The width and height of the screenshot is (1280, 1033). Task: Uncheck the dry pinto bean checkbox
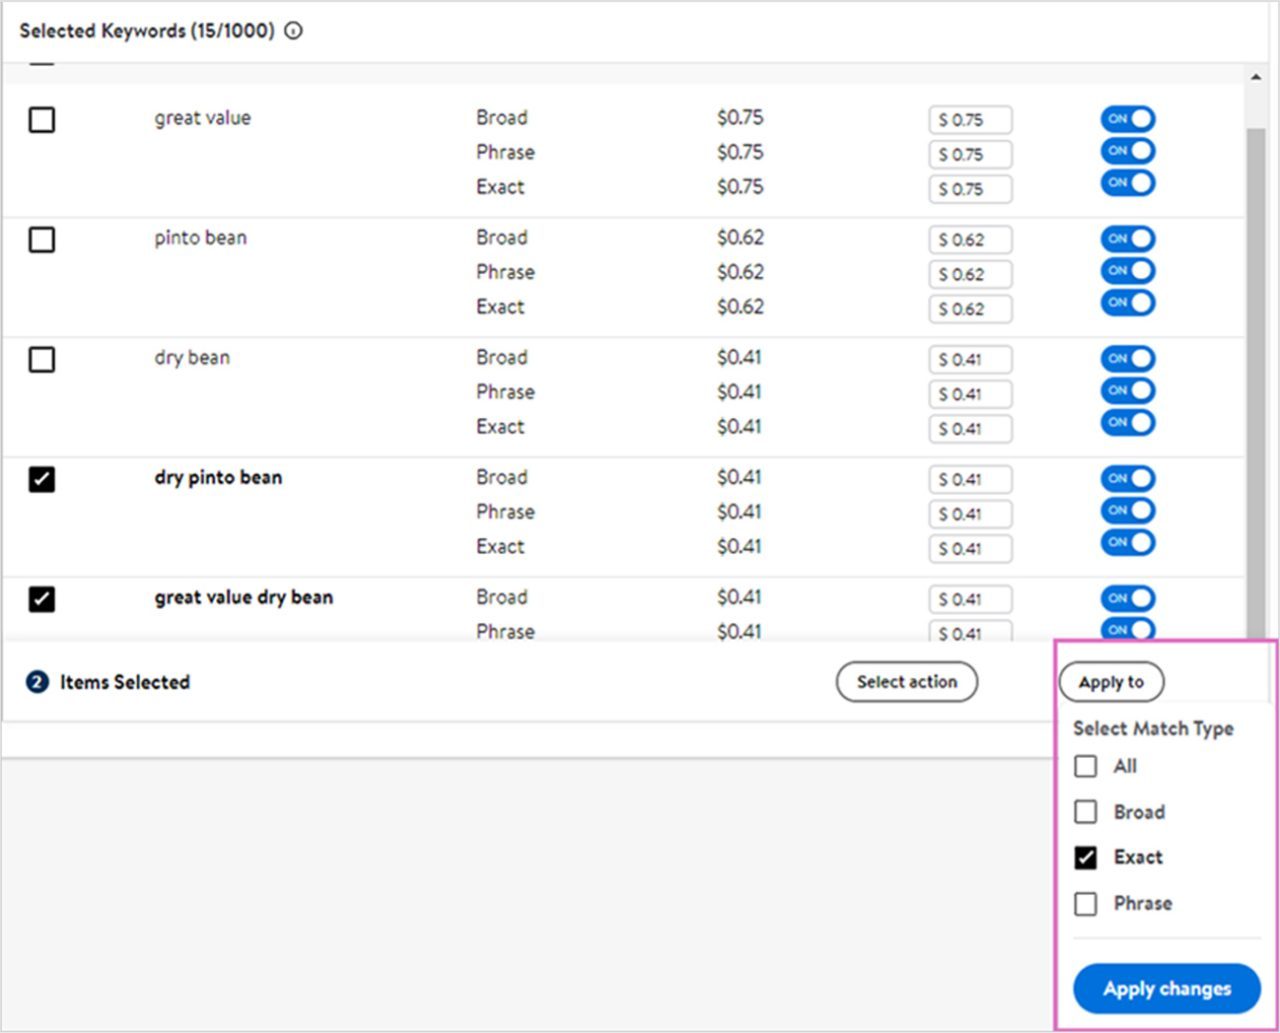tap(42, 480)
